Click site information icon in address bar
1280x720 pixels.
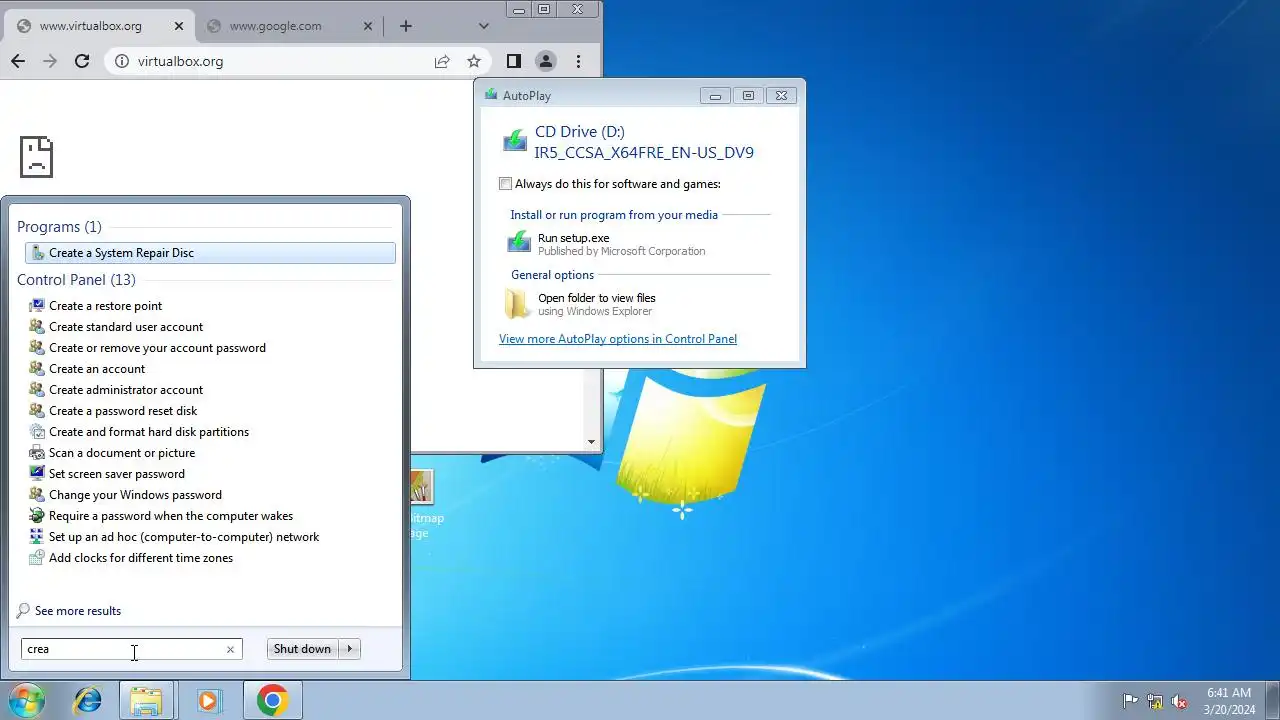tap(122, 61)
